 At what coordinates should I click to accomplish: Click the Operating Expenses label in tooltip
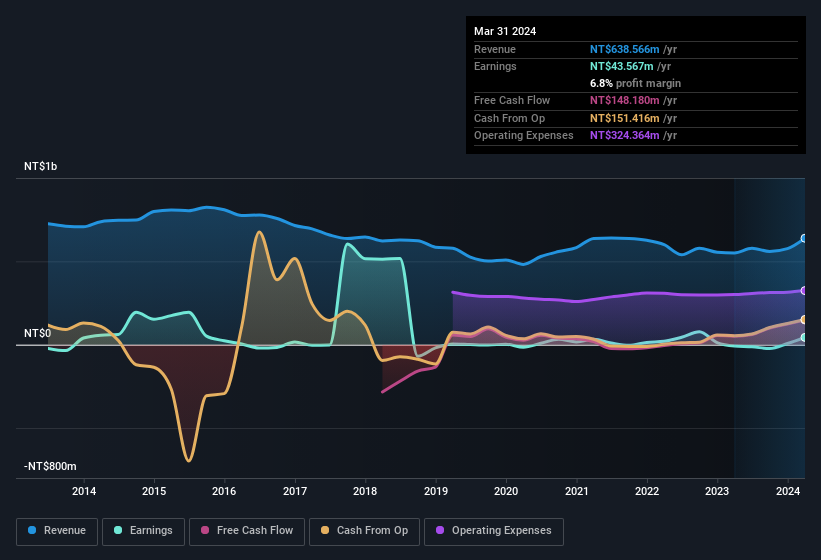[524, 135]
